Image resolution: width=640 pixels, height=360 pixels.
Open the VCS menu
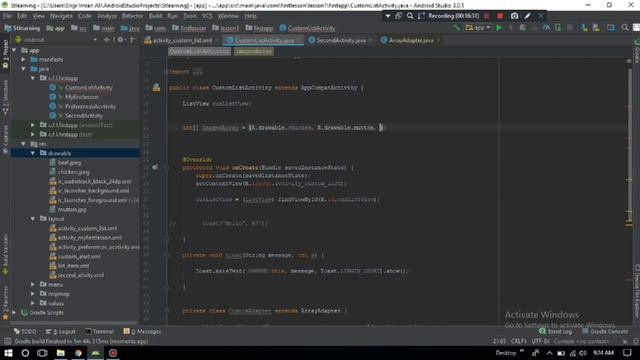click(x=207, y=16)
